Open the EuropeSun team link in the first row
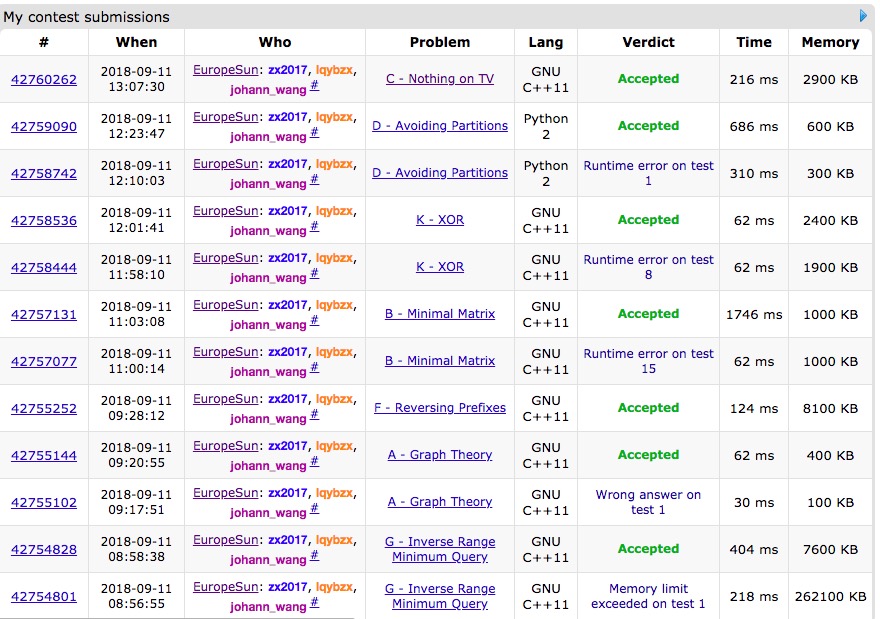 coord(227,70)
